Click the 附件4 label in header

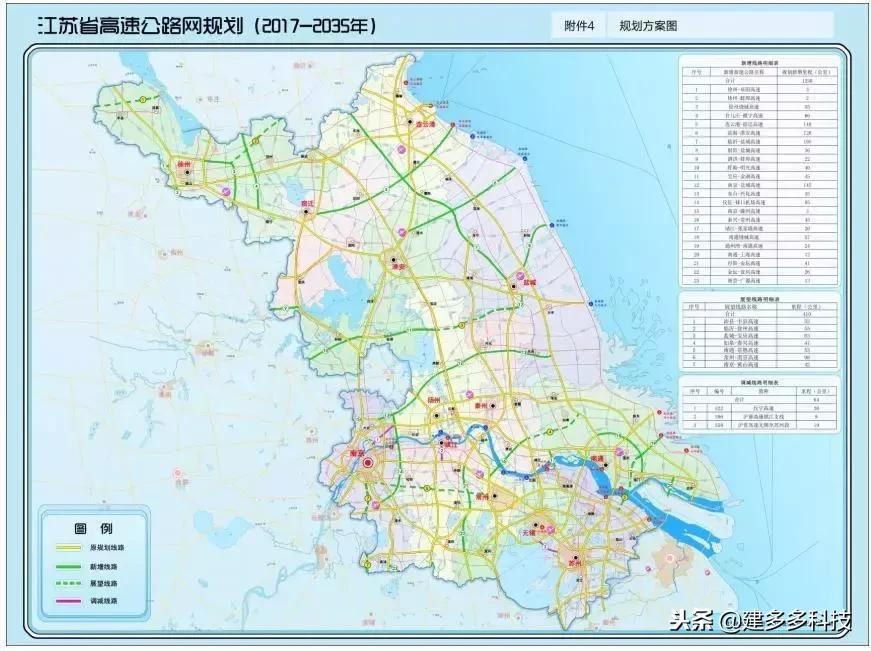point(579,26)
